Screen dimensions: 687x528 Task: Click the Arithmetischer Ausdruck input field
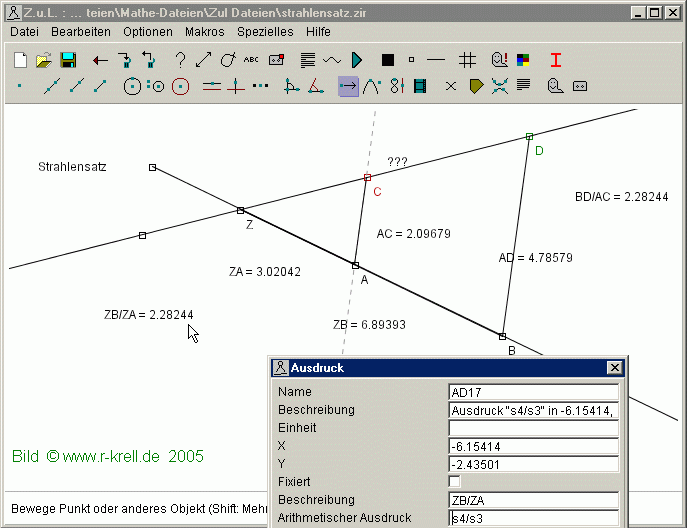click(534, 518)
